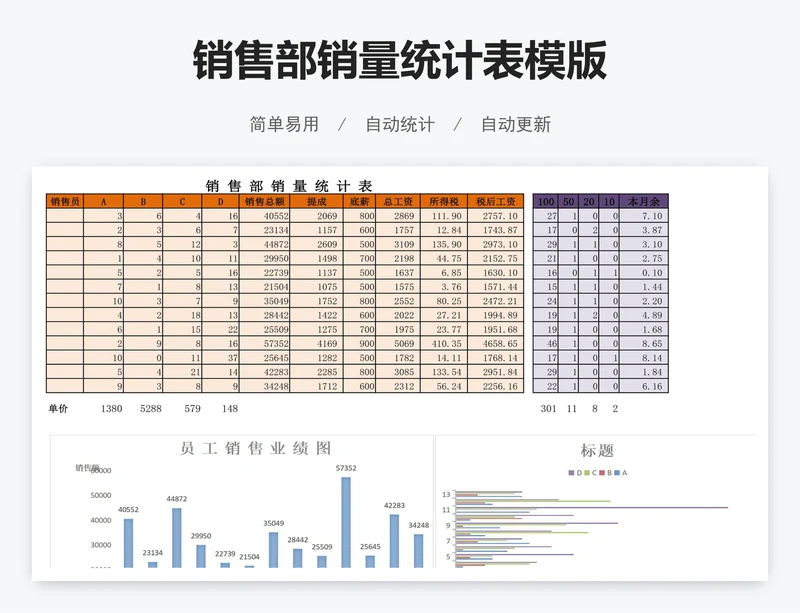The image size is (800, 613).
Task: Click the 50000 axis label in bar chart
Action: point(101,495)
